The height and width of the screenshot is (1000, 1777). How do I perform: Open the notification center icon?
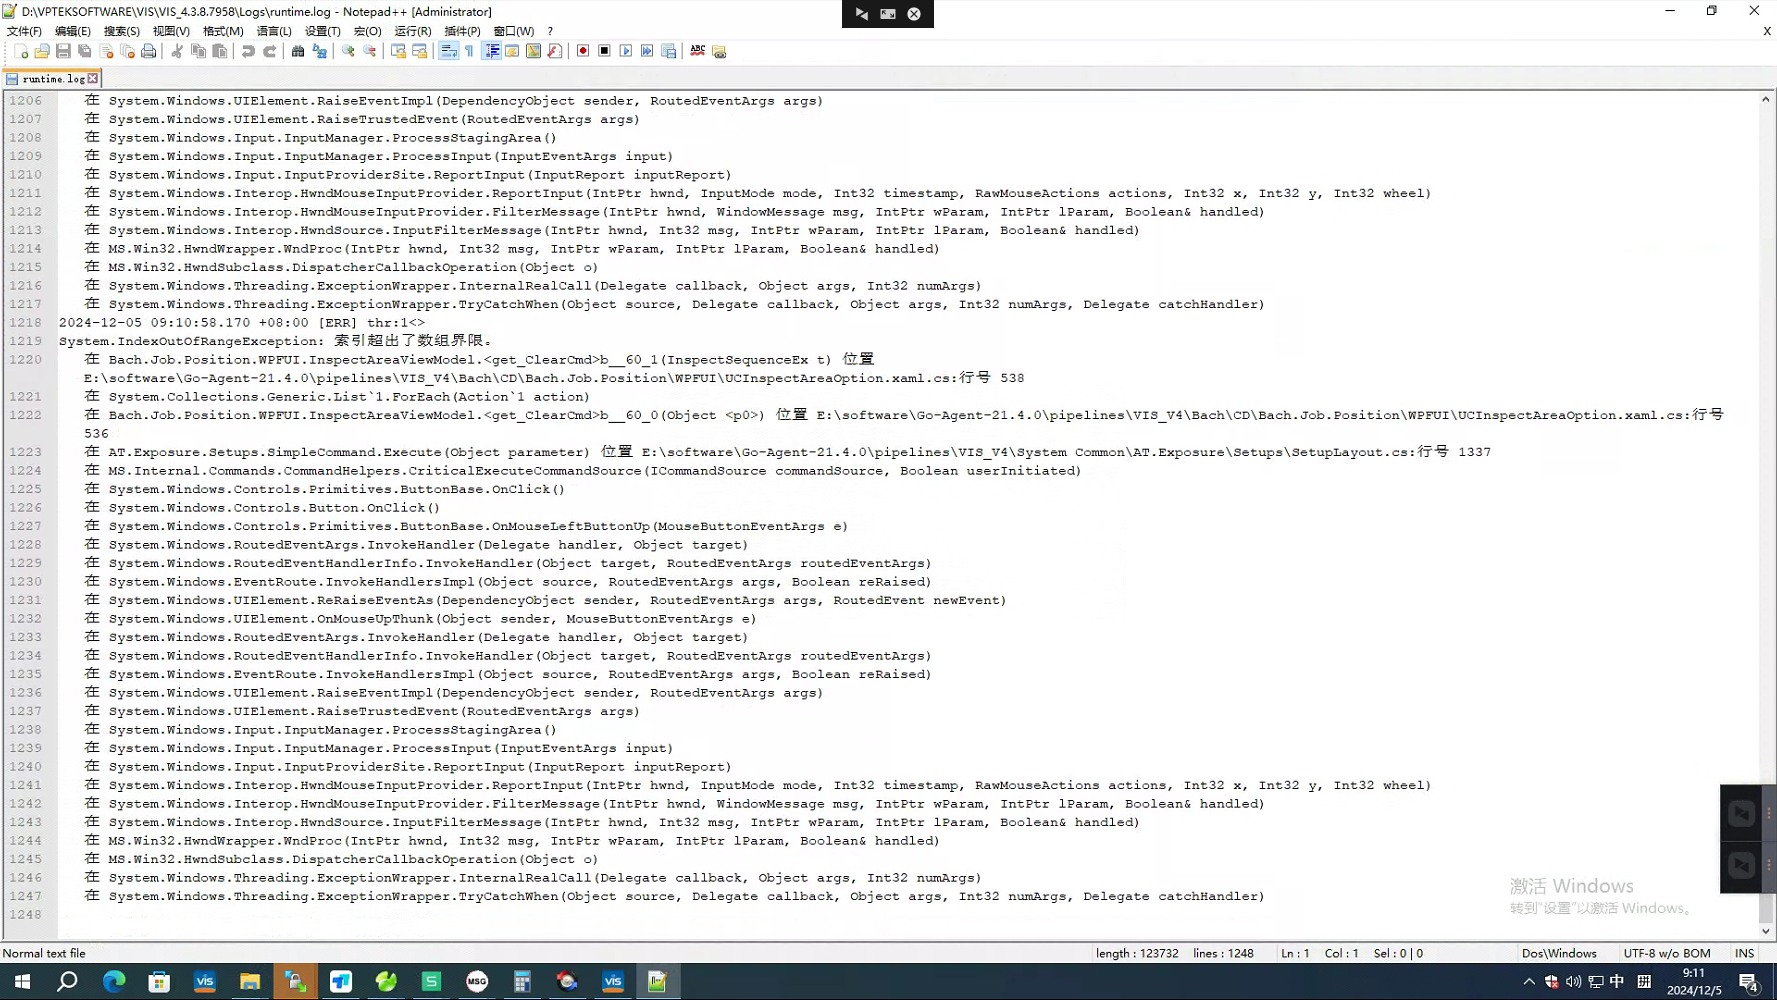tap(1749, 982)
